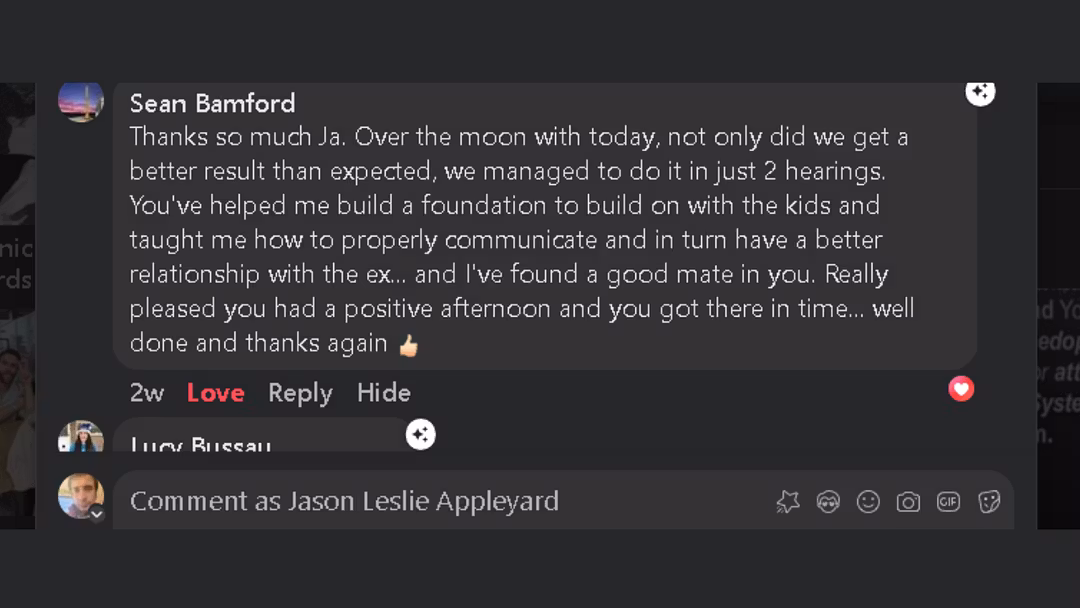Open avatar sticker picker in comment bar
This screenshot has width=1080, height=608.
tap(828, 502)
